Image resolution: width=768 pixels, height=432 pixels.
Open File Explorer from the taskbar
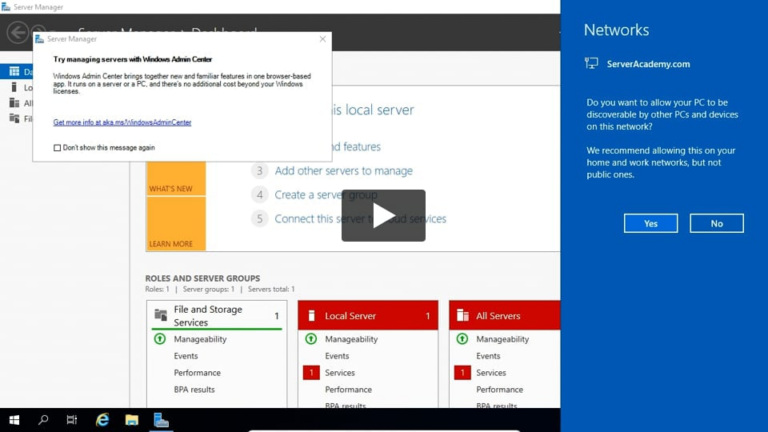coord(131,420)
